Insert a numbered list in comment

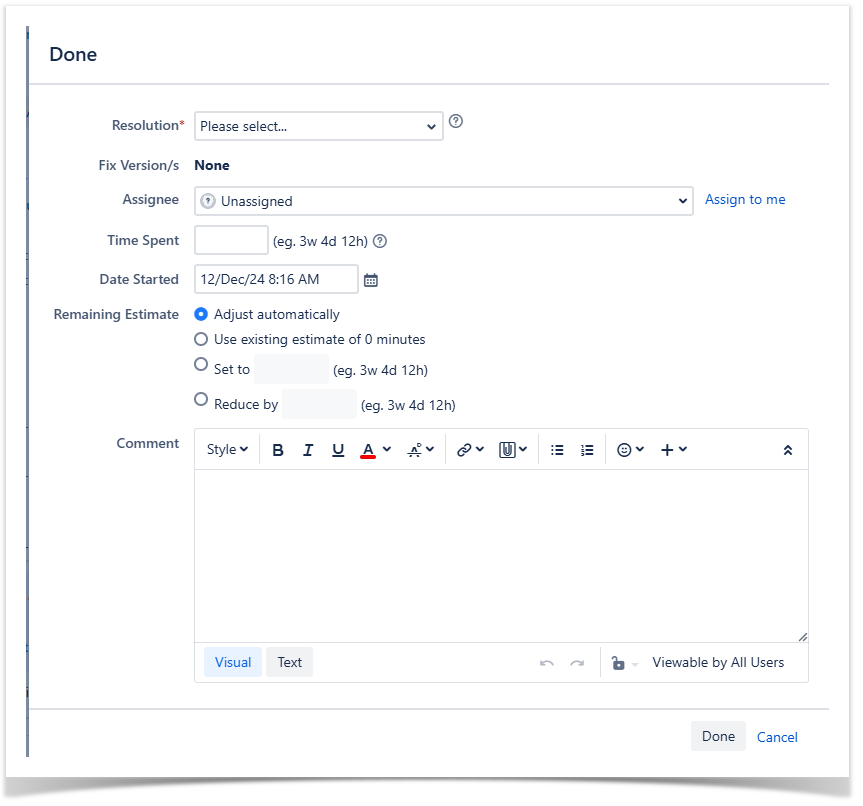(587, 450)
